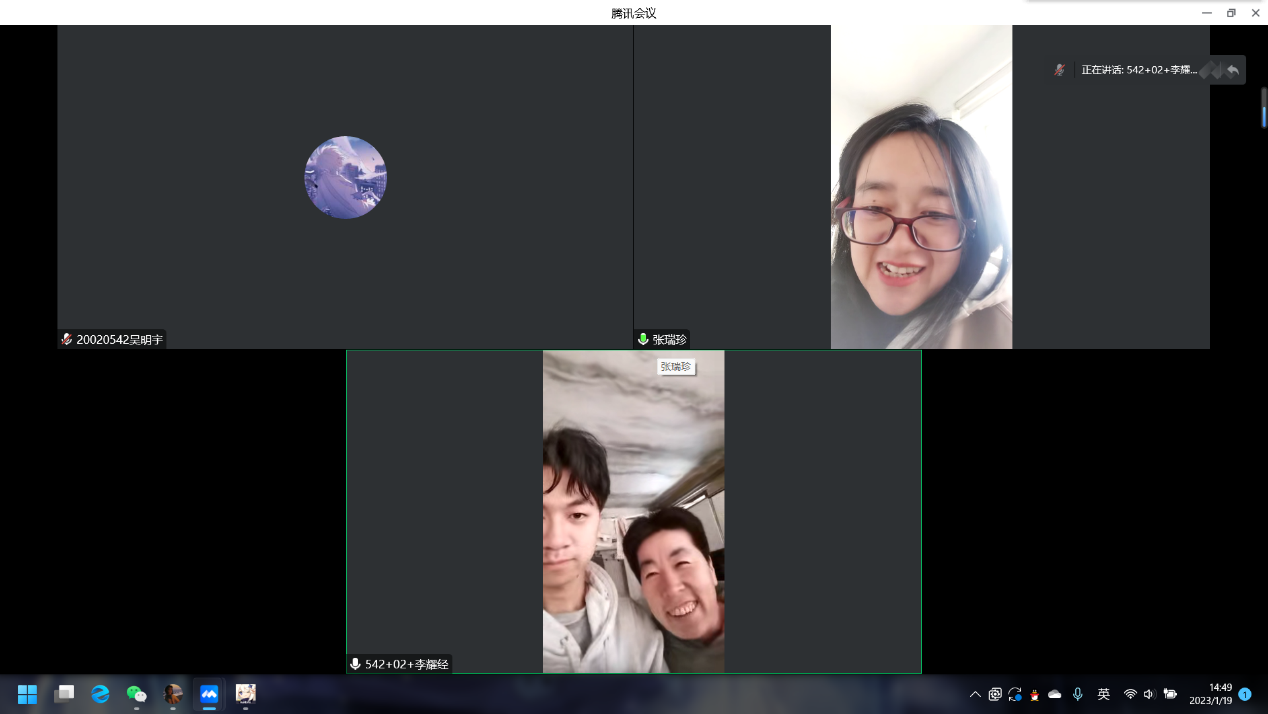1268x714 pixels.
Task: Launch Microsoft Edge from the taskbar
Action: pyautogui.click(x=100, y=694)
